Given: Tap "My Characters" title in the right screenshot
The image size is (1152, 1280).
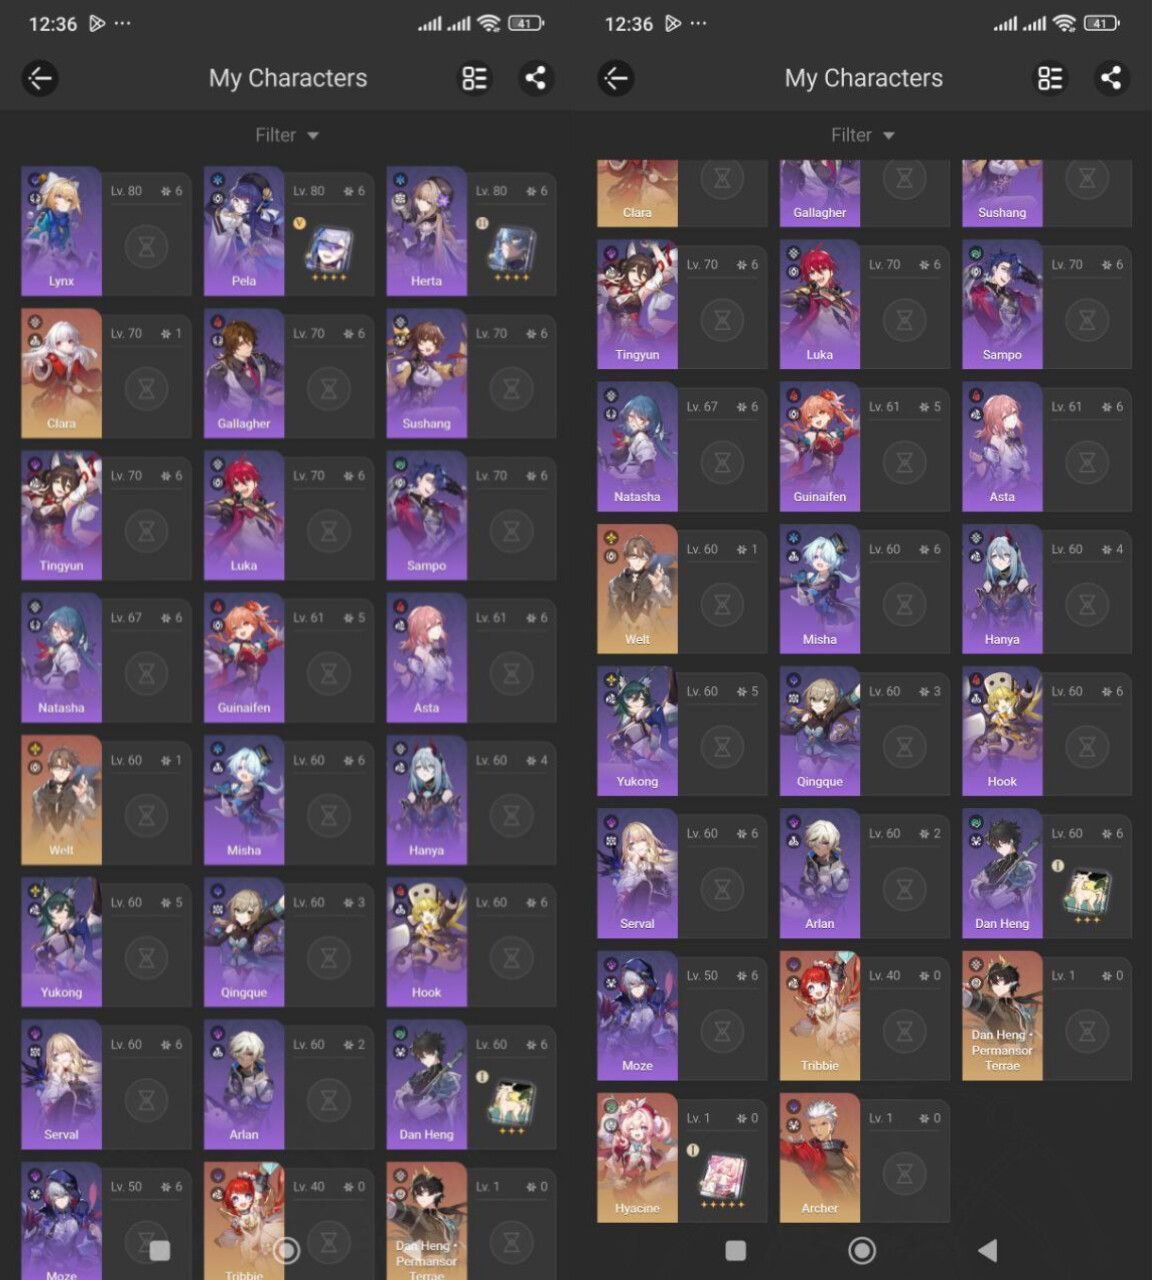Looking at the screenshot, I should 864,78.
